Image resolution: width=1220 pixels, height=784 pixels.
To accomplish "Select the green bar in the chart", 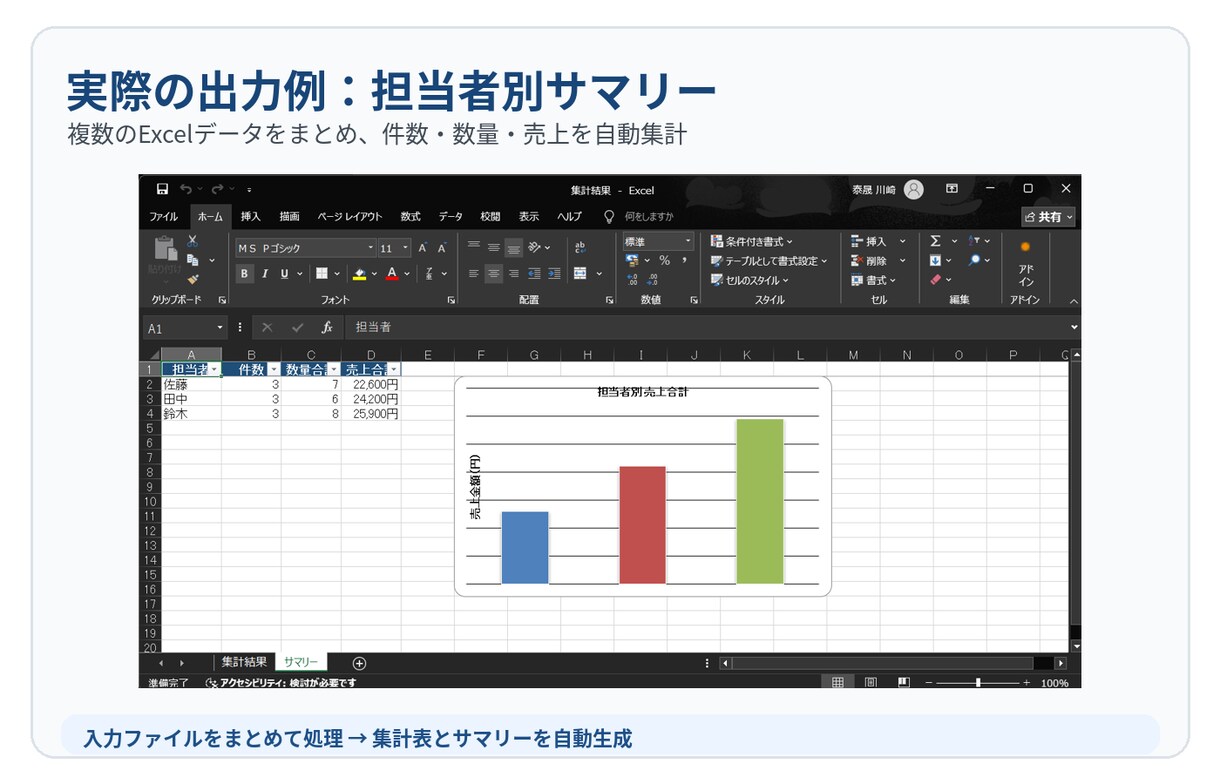I will [760, 501].
